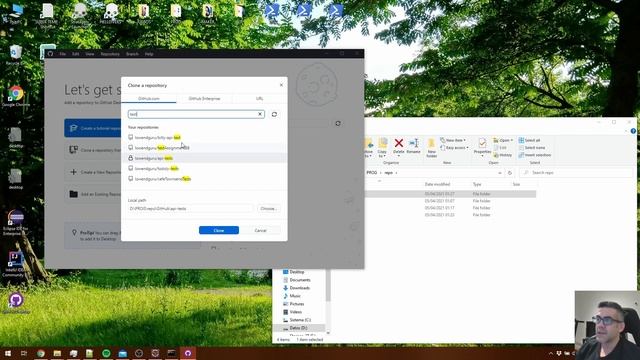Open Explorer help via blue question icon
The height and width of the screenshot is (360, 640).
click(633, 131)
